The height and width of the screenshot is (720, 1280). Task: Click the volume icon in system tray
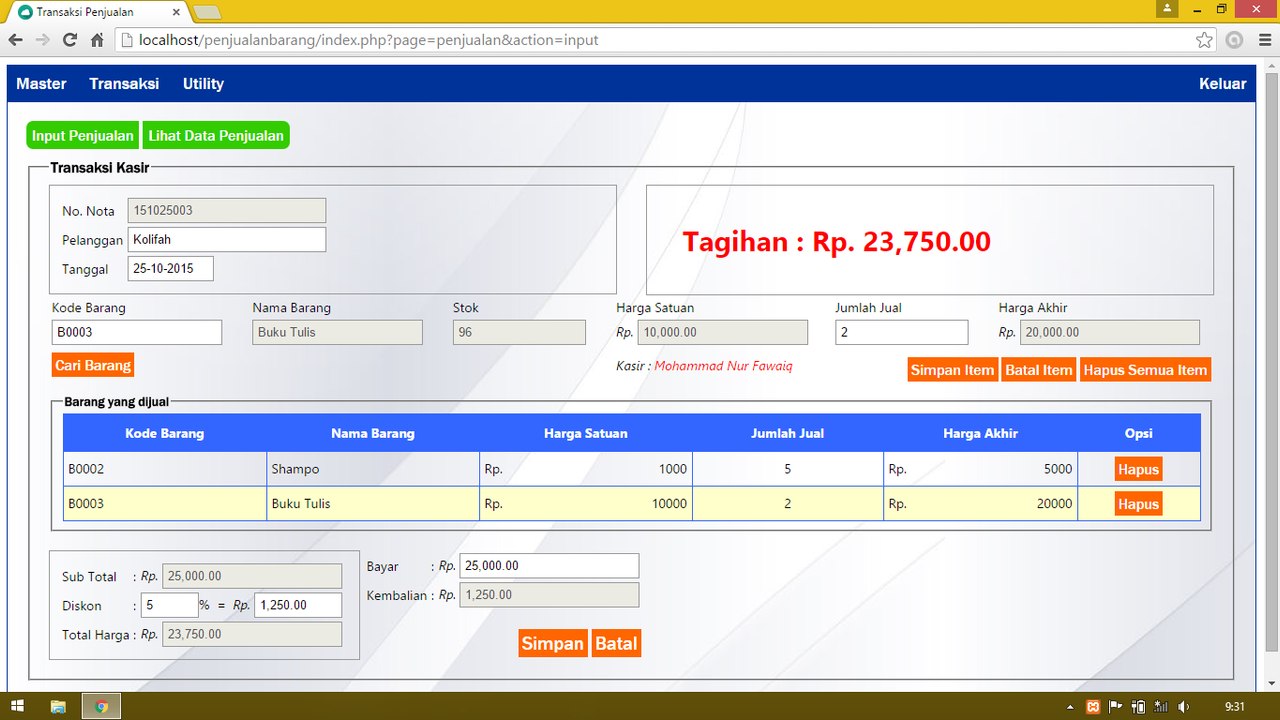point(1184,707)
